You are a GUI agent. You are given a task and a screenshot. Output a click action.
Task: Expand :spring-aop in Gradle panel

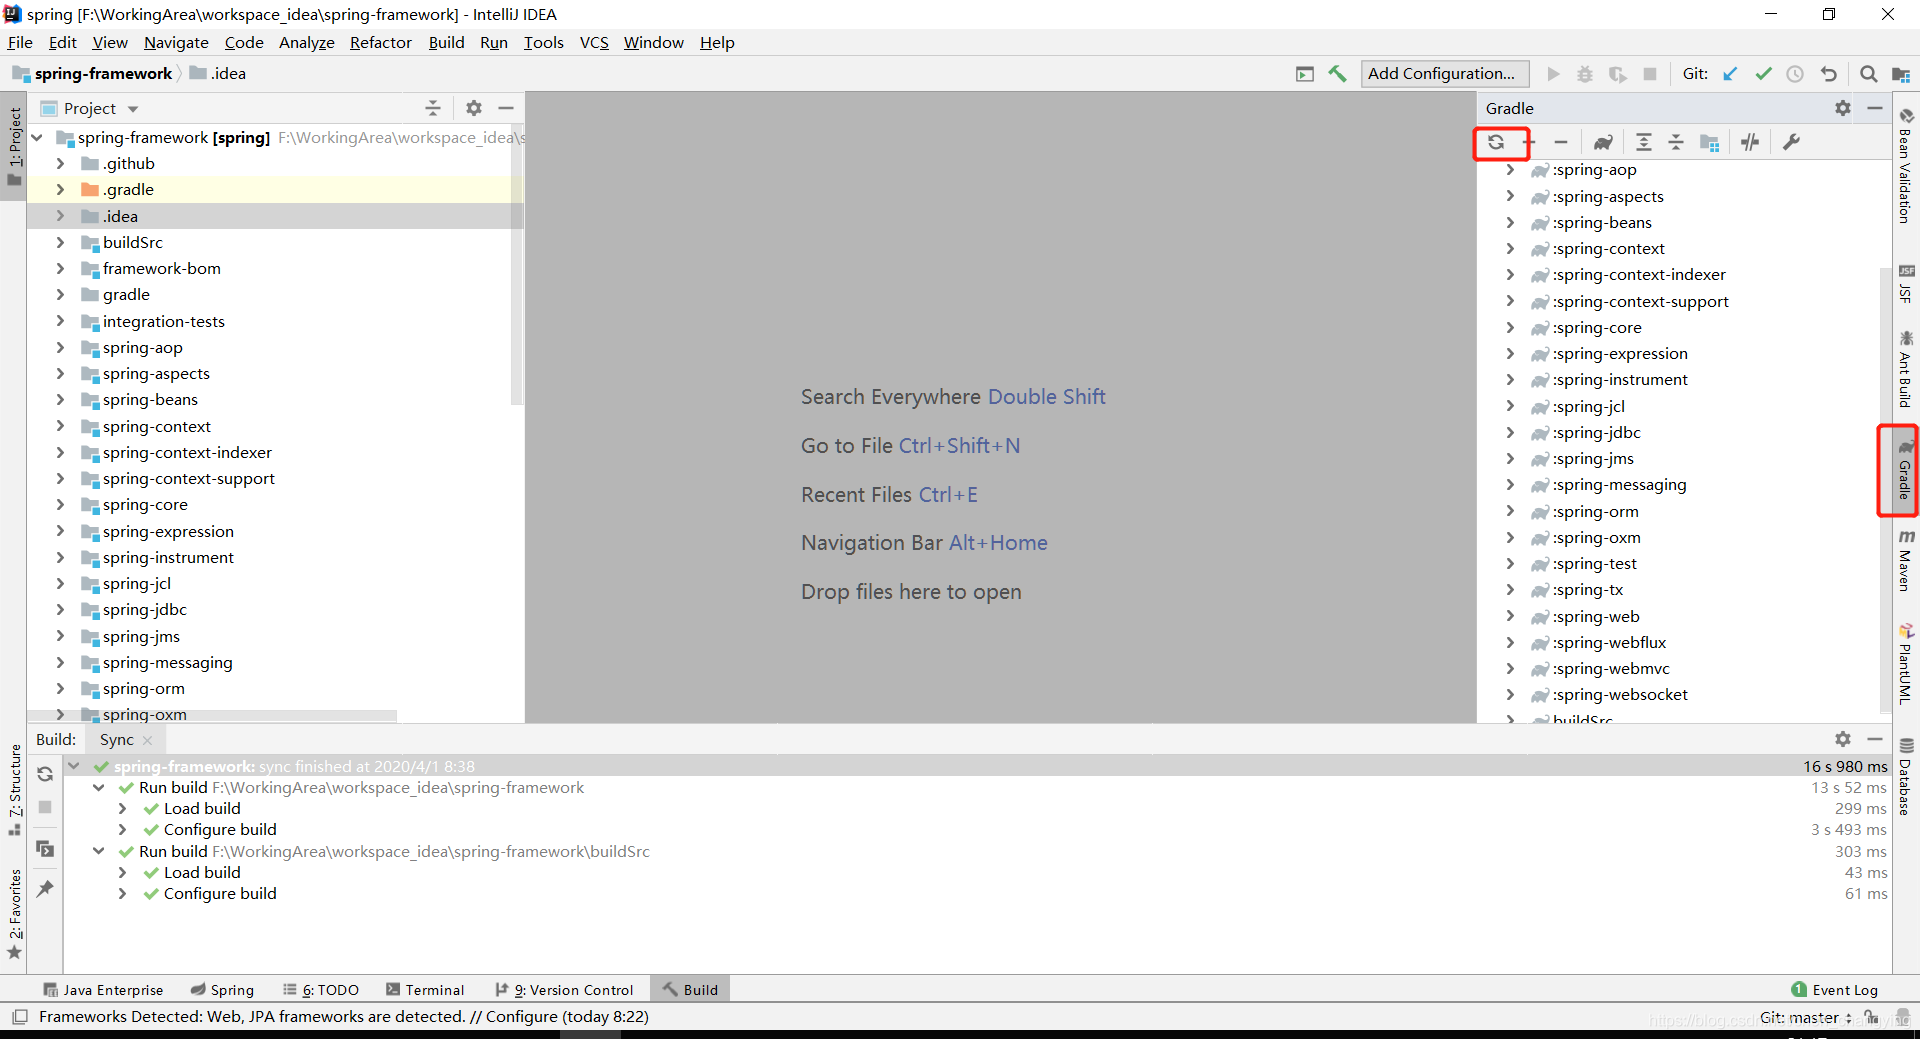pyautogui.click(x=1510, y=170)
